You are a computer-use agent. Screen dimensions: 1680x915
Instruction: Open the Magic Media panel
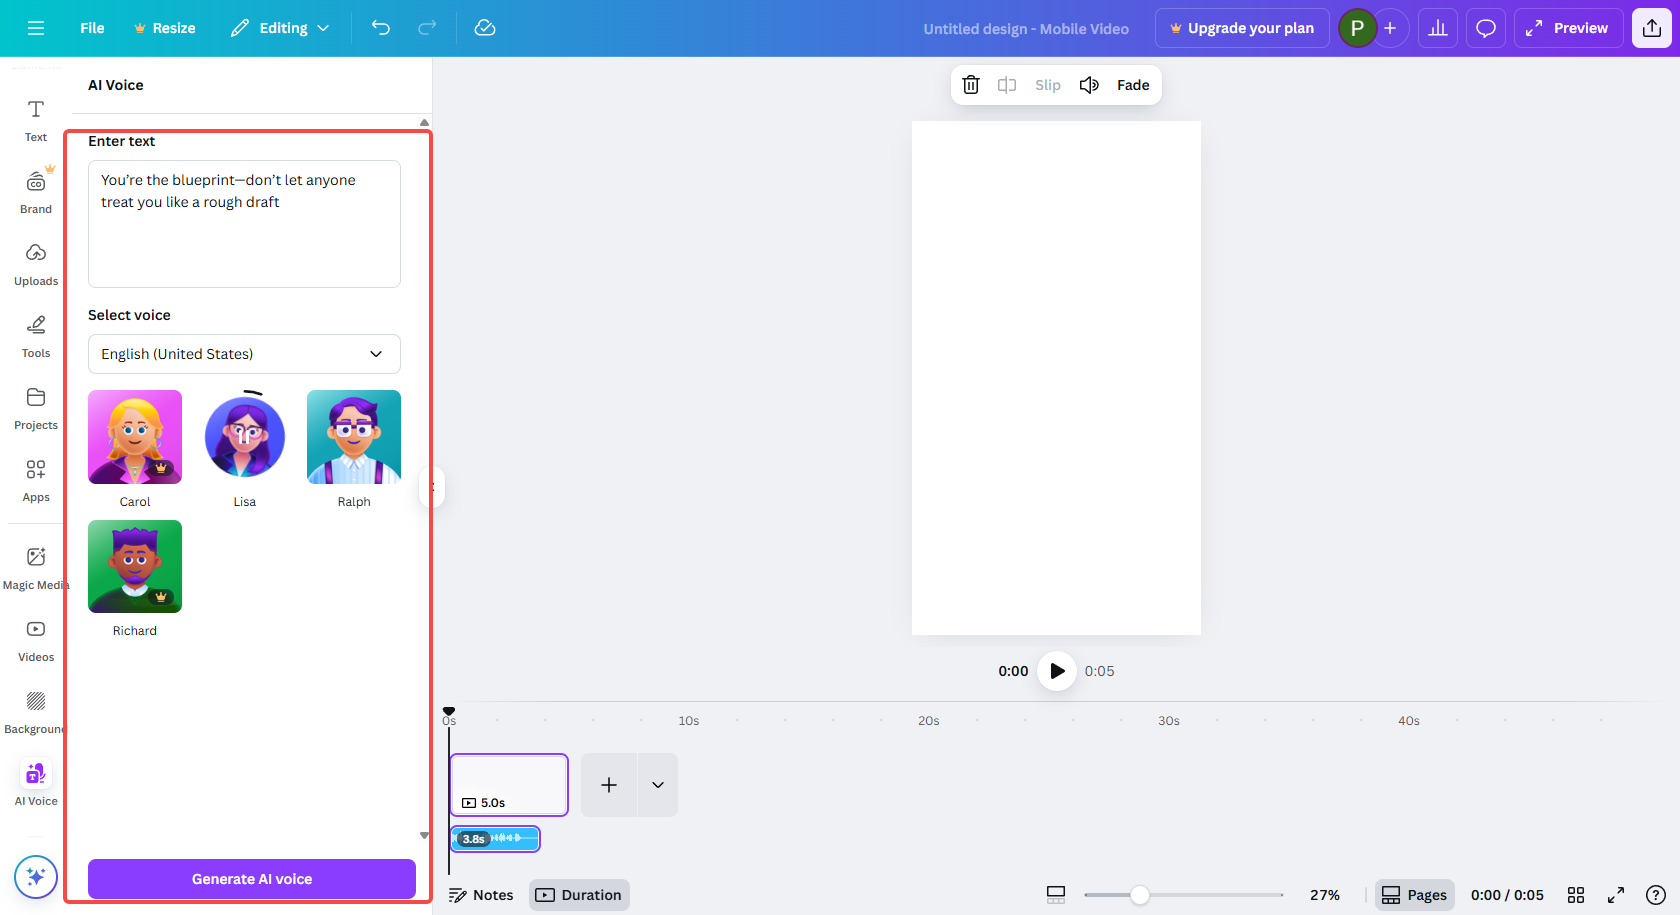pos(35,568)
